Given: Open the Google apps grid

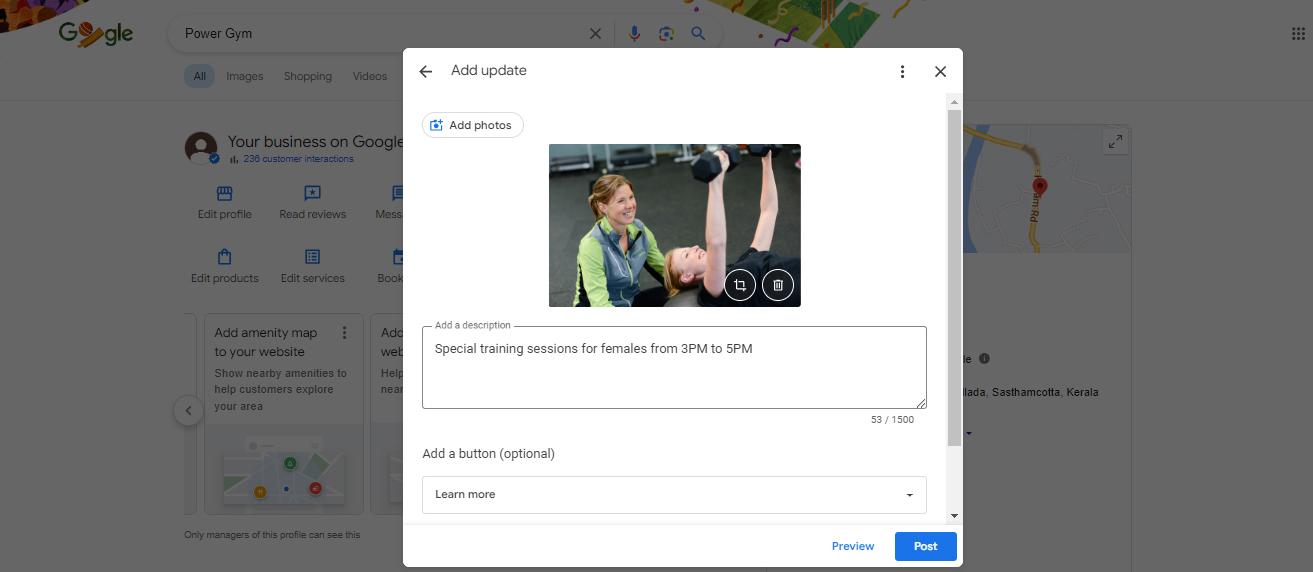Looking at the screenshot, I should pos(1298,33).
